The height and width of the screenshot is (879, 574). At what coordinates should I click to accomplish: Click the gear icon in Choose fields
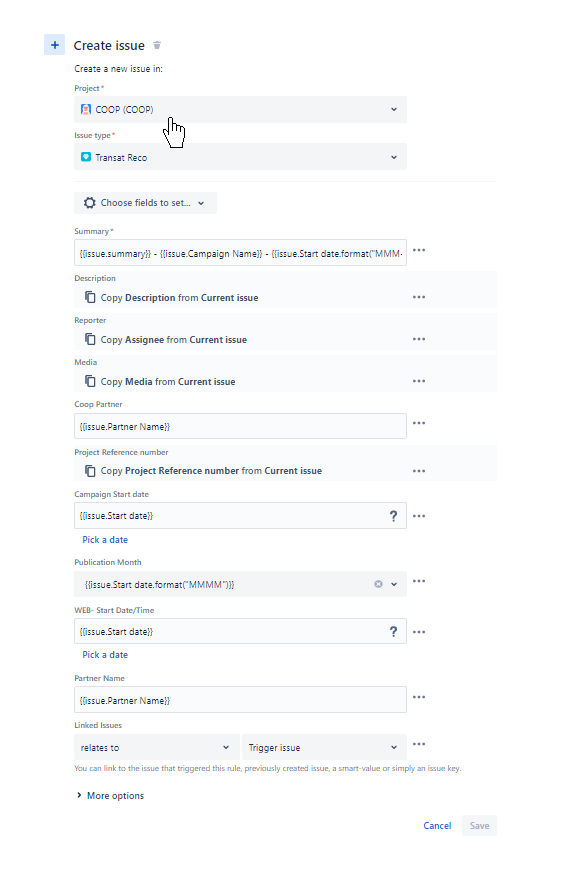[90, 203]
